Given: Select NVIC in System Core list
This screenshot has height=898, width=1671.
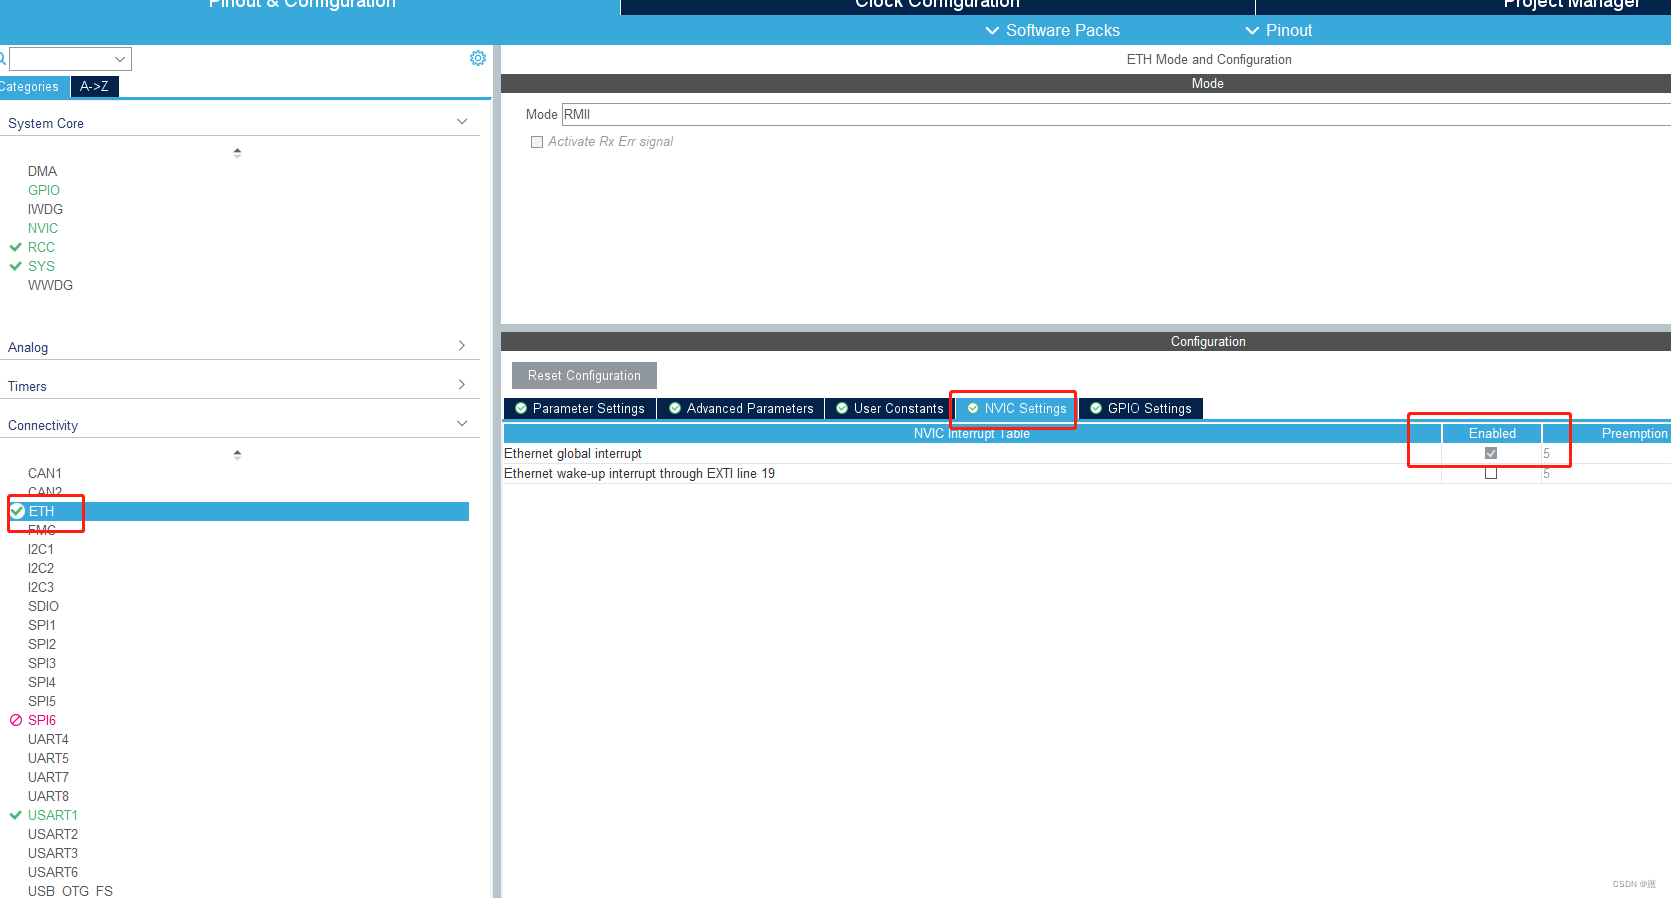Looking at the screenshot, I should point(43,228).
